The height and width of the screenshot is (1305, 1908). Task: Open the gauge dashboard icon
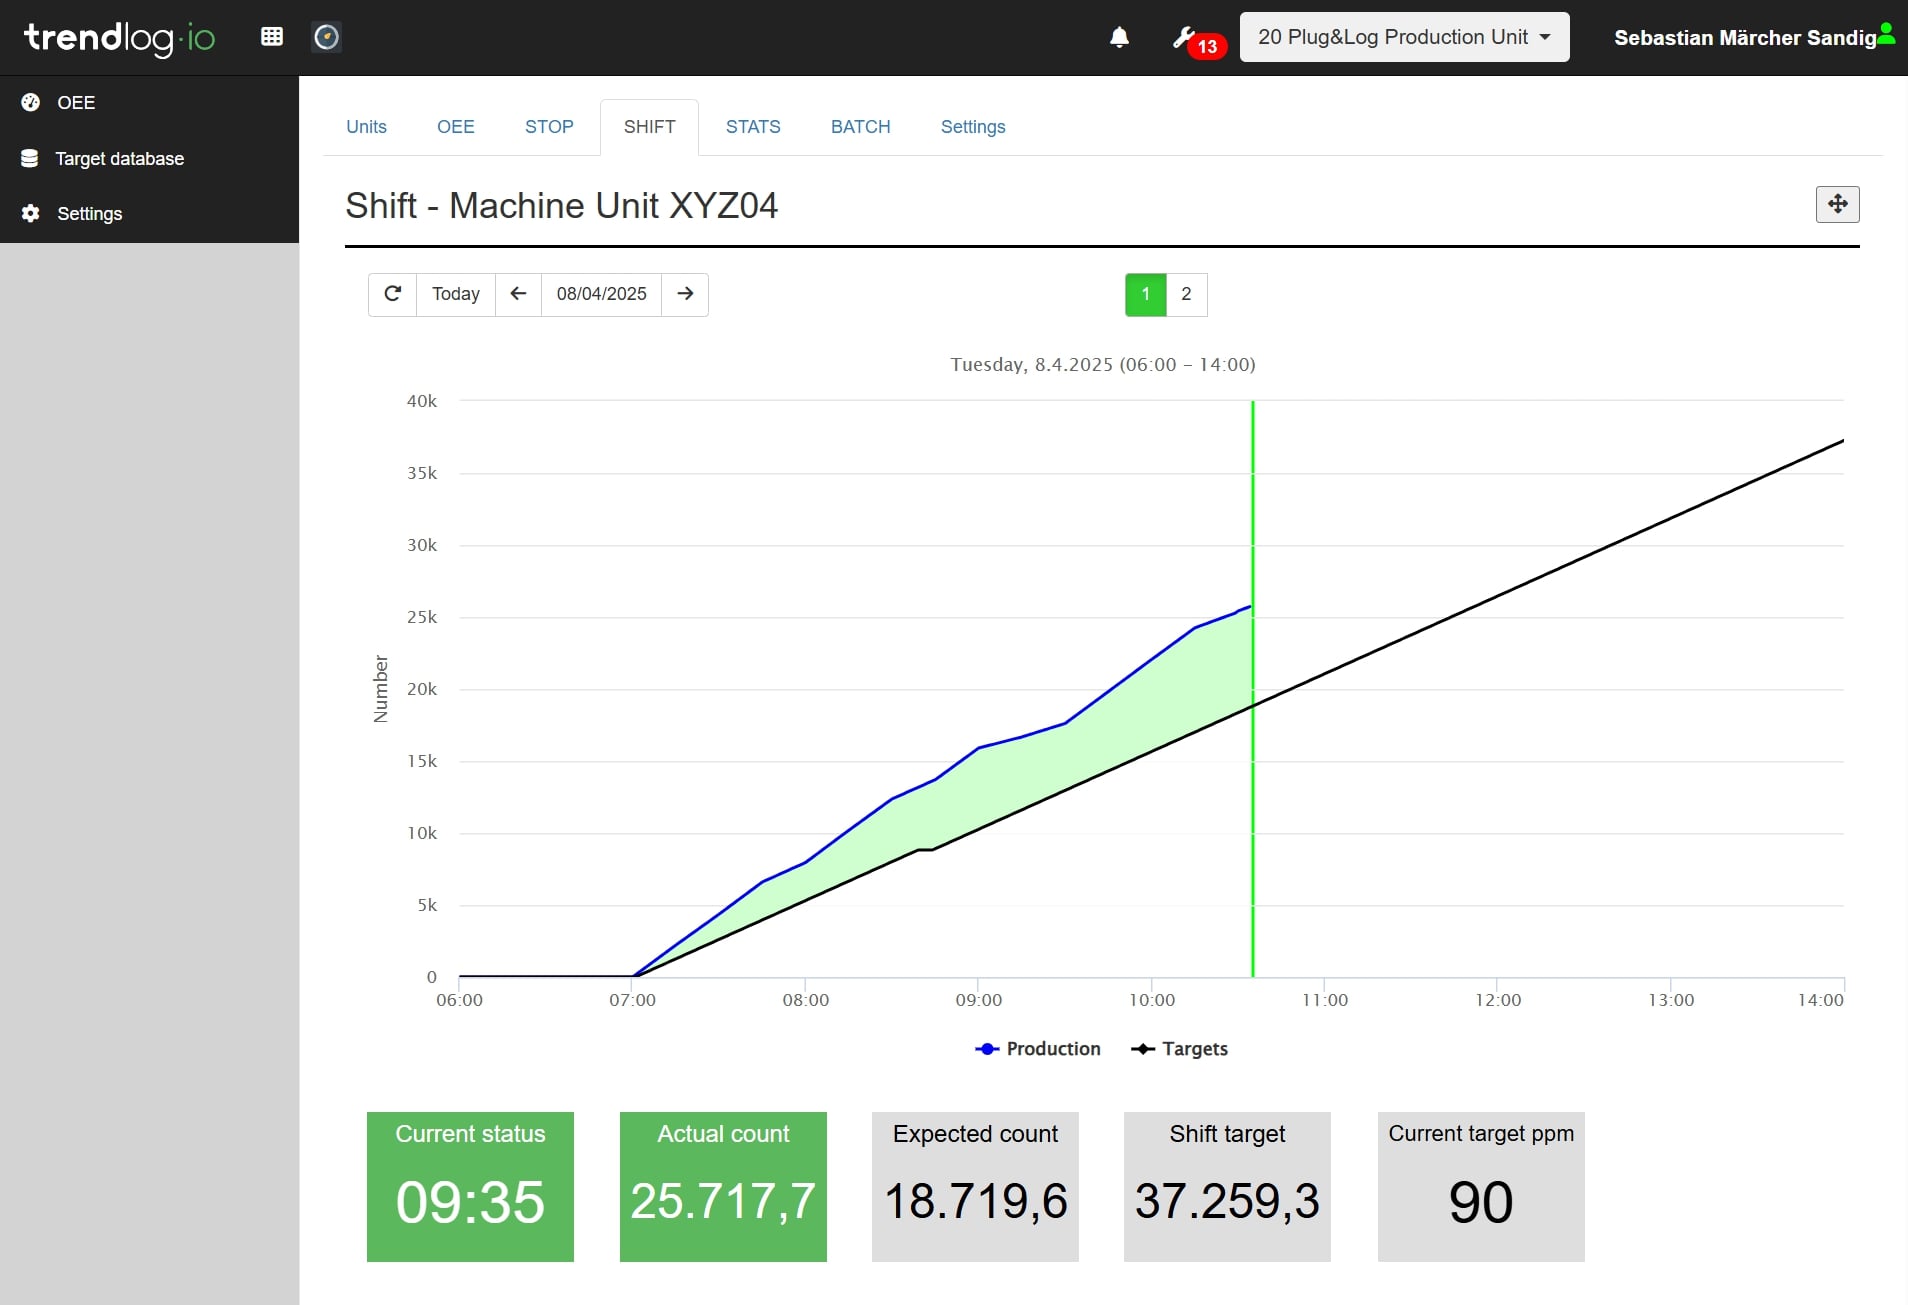coord(327,37)
